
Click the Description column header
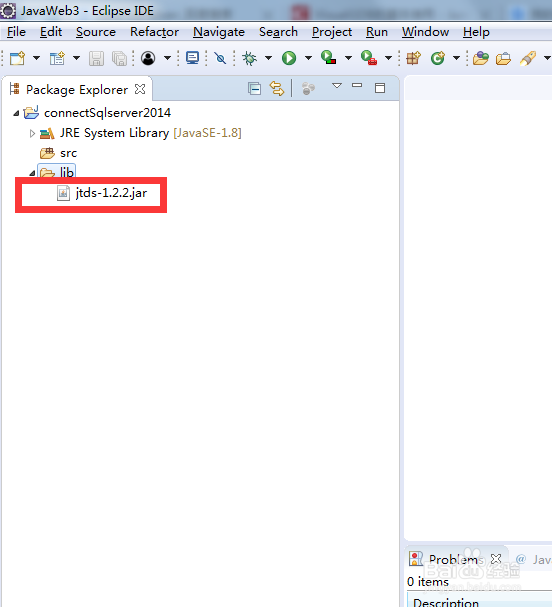(446, 602)
